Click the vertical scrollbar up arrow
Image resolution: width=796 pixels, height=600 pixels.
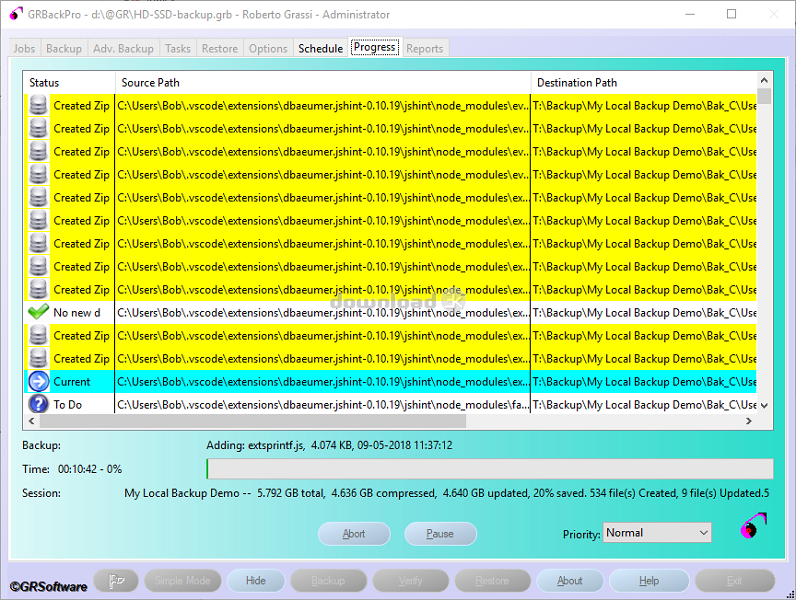click(764, 80)
